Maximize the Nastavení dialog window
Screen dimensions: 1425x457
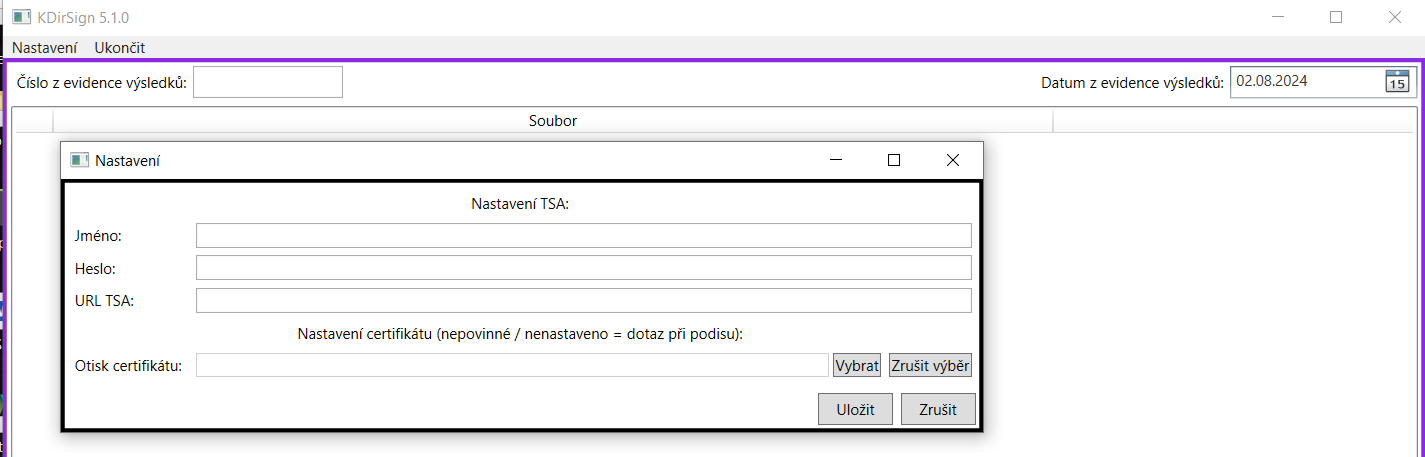(894, 160)
